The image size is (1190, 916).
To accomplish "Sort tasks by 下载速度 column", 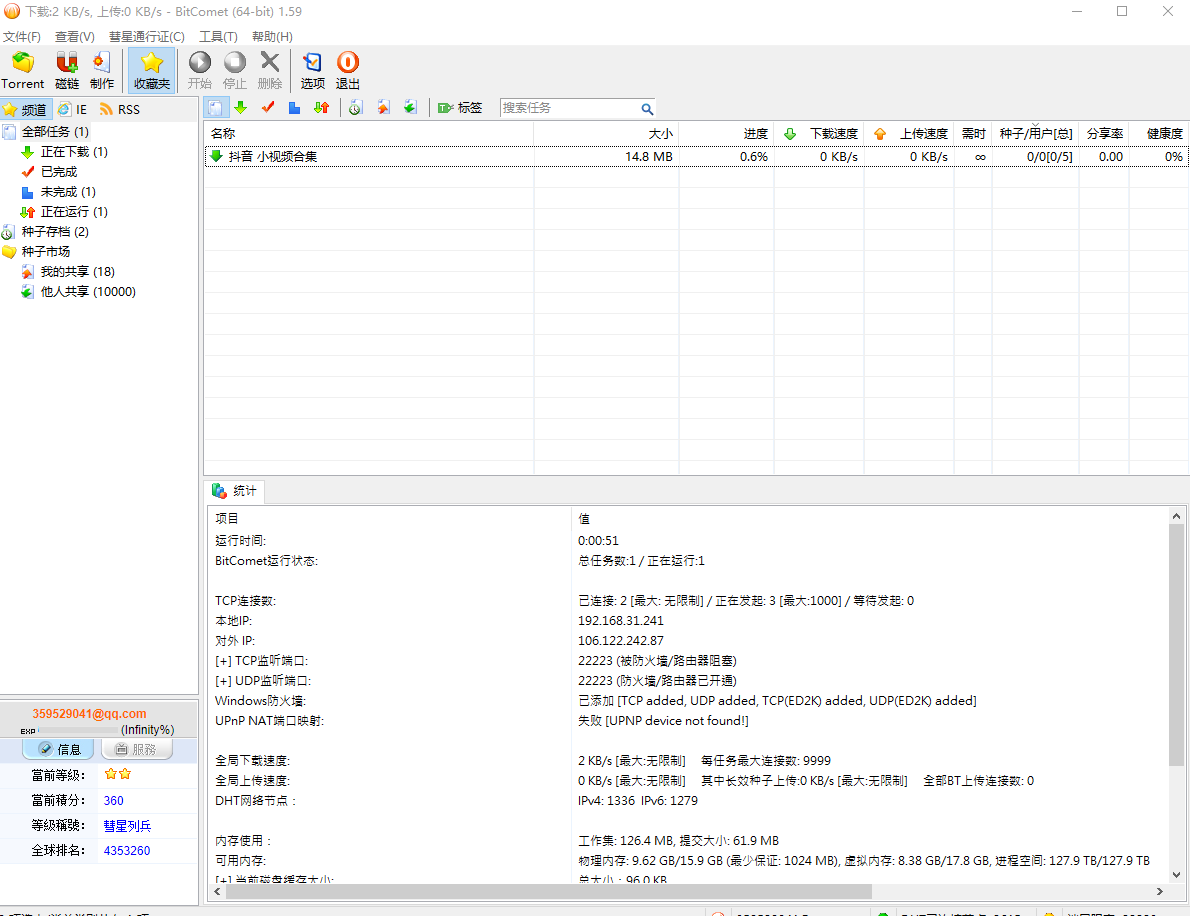I will pos(819,134).
